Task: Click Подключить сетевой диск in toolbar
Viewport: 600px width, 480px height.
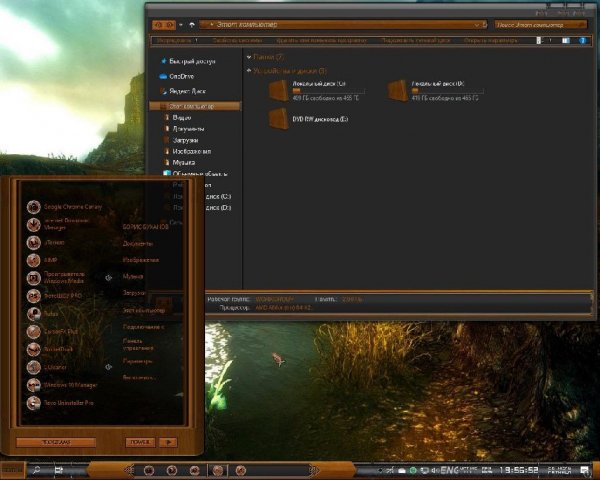Action: click(x=415, y=40)
